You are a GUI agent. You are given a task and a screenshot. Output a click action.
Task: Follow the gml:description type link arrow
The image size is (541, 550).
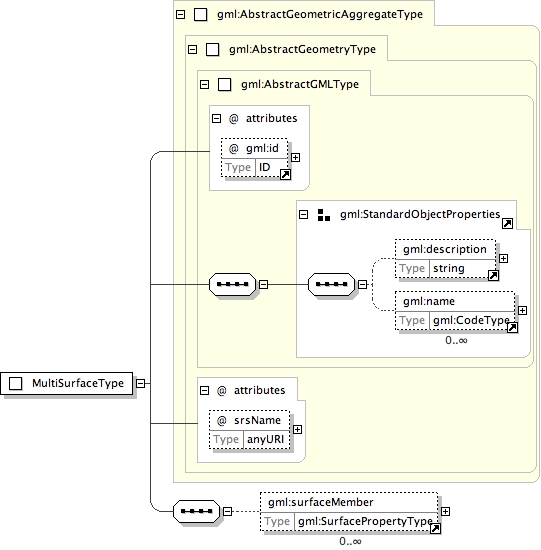point(493,275)
